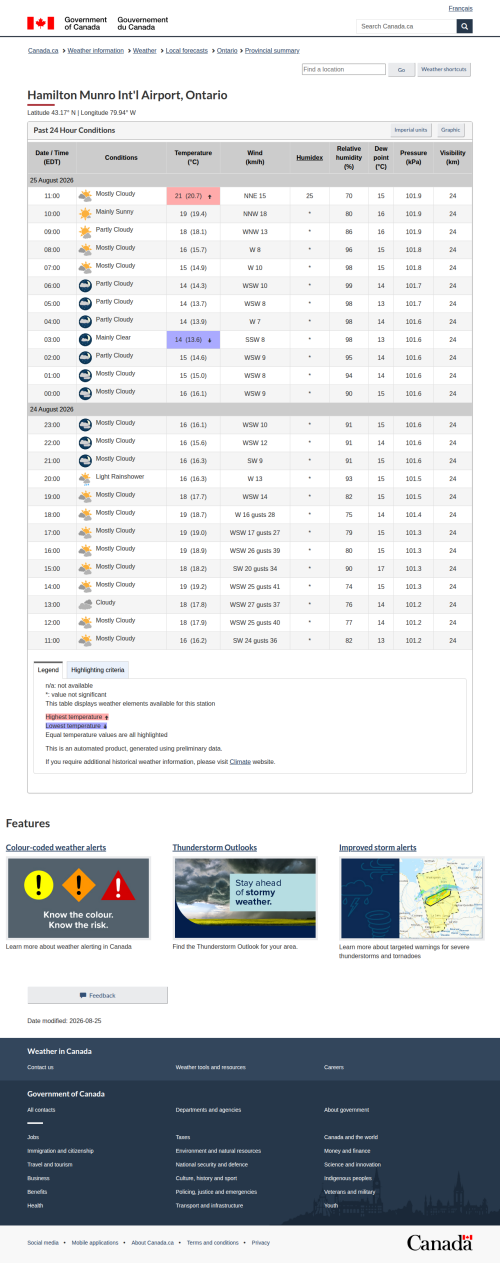This screenshot has height=1263, width=500.
Task: Open the Careers footer link
Action: point(334,1067)
